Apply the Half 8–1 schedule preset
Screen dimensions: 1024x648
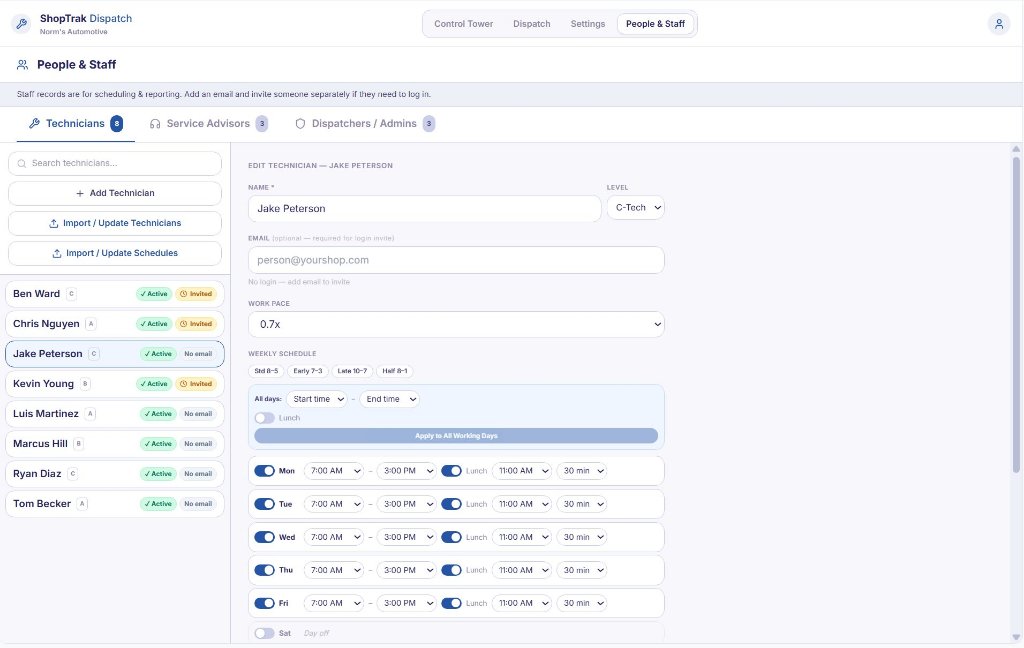(395, 371)
